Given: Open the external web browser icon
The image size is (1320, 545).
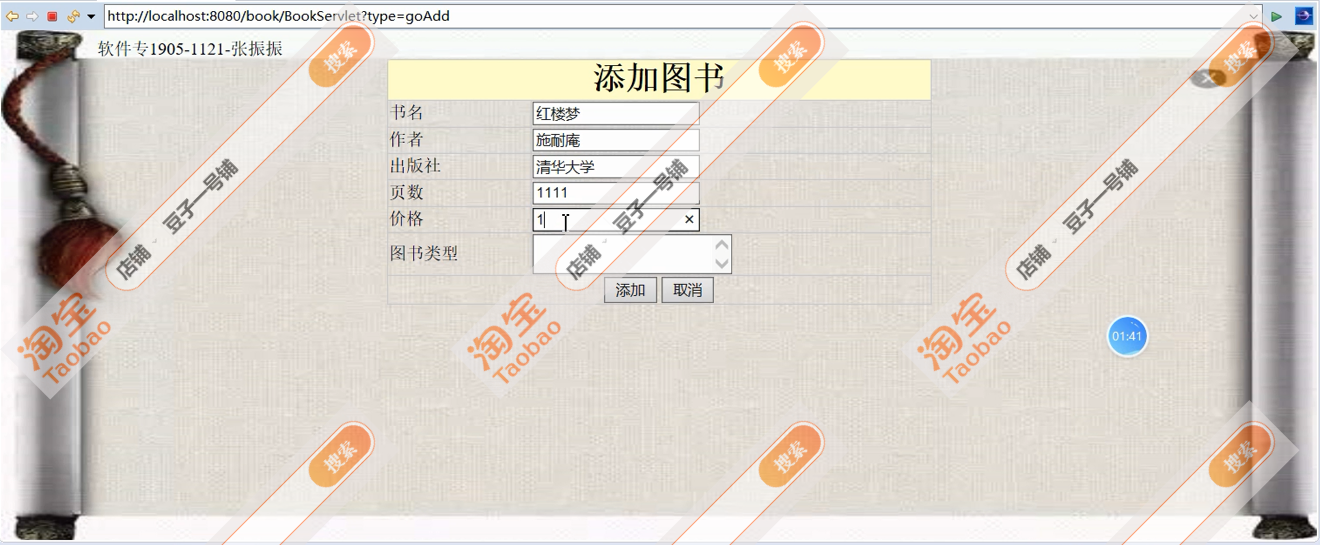Looking at the screenshot, I should pyautogui.click(x=1304, y=16).
